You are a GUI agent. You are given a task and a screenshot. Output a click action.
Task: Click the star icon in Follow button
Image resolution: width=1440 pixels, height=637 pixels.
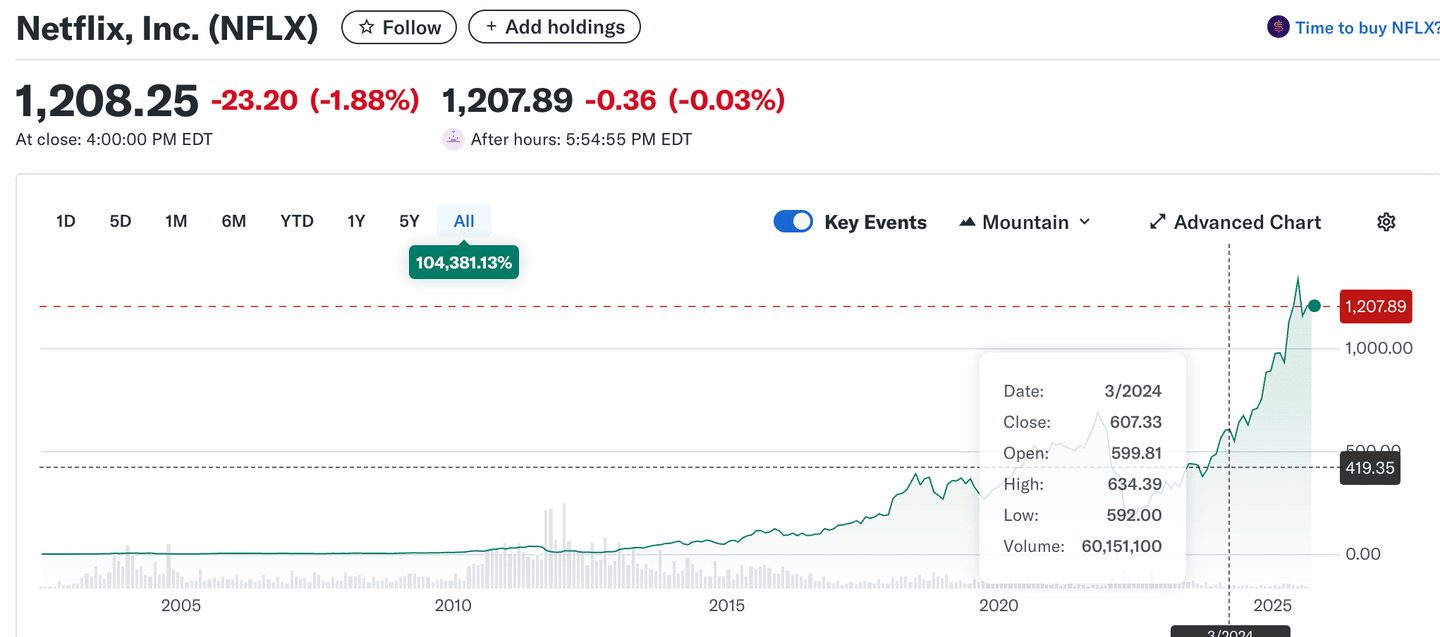(367, 28)
